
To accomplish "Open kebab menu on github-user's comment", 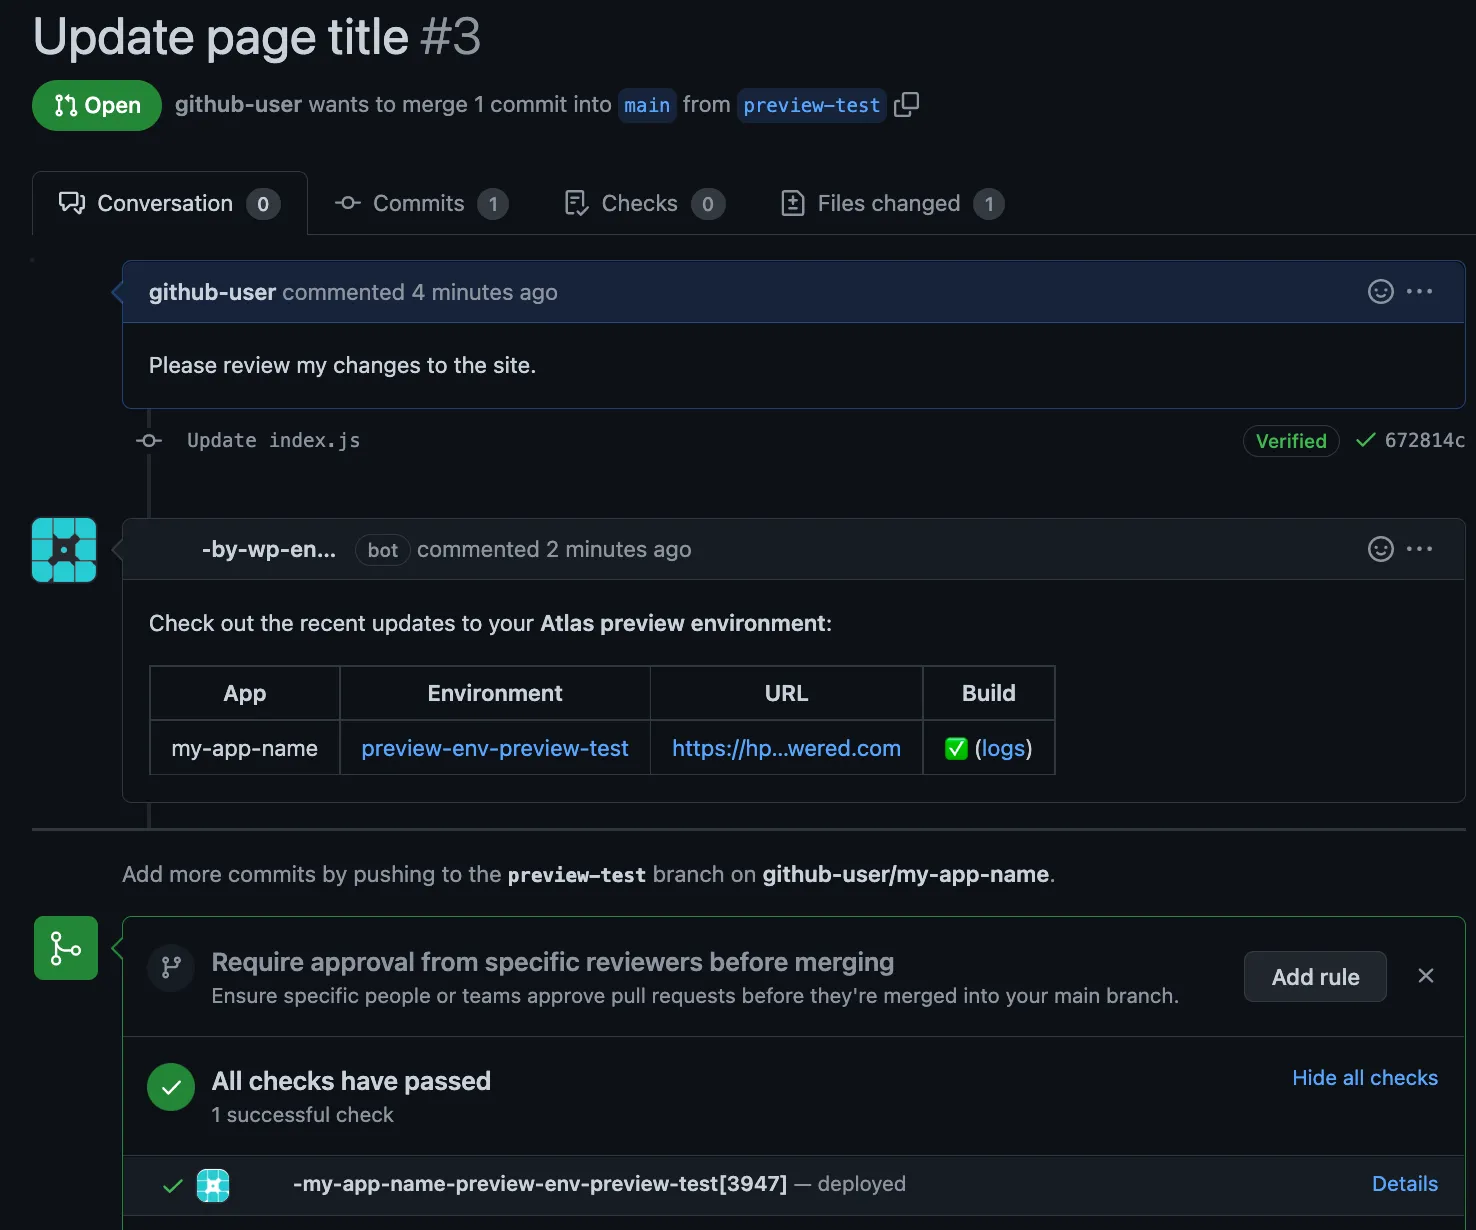I will [x=1420, y=292].
